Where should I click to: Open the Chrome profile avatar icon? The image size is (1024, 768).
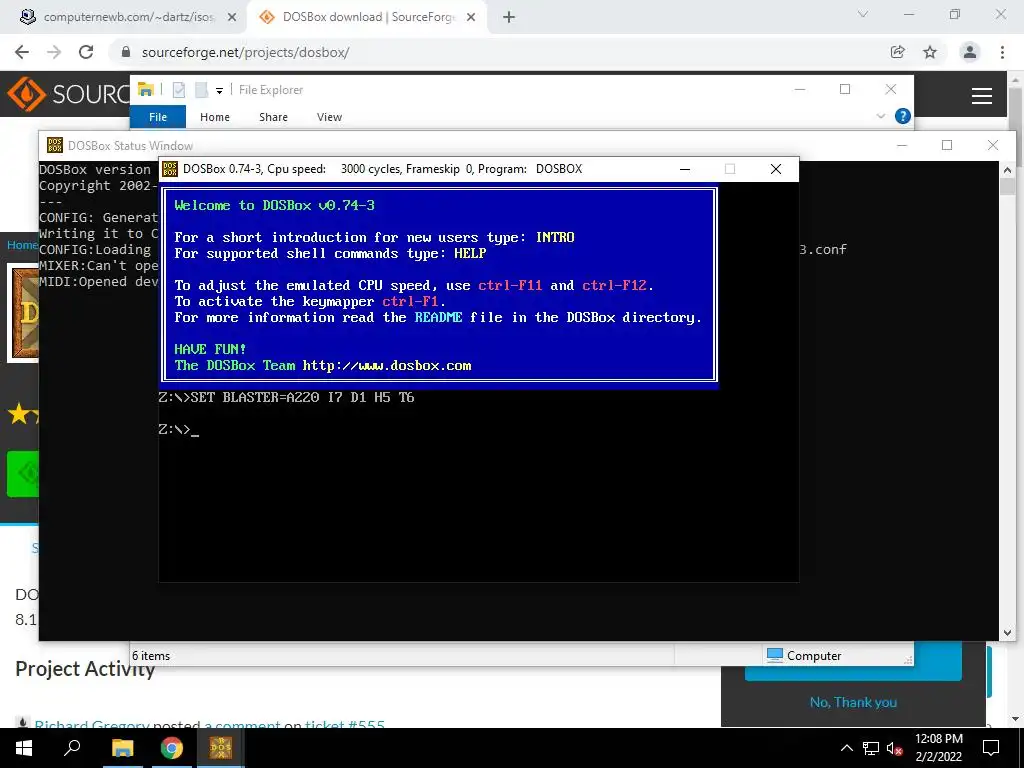[970, 52]
